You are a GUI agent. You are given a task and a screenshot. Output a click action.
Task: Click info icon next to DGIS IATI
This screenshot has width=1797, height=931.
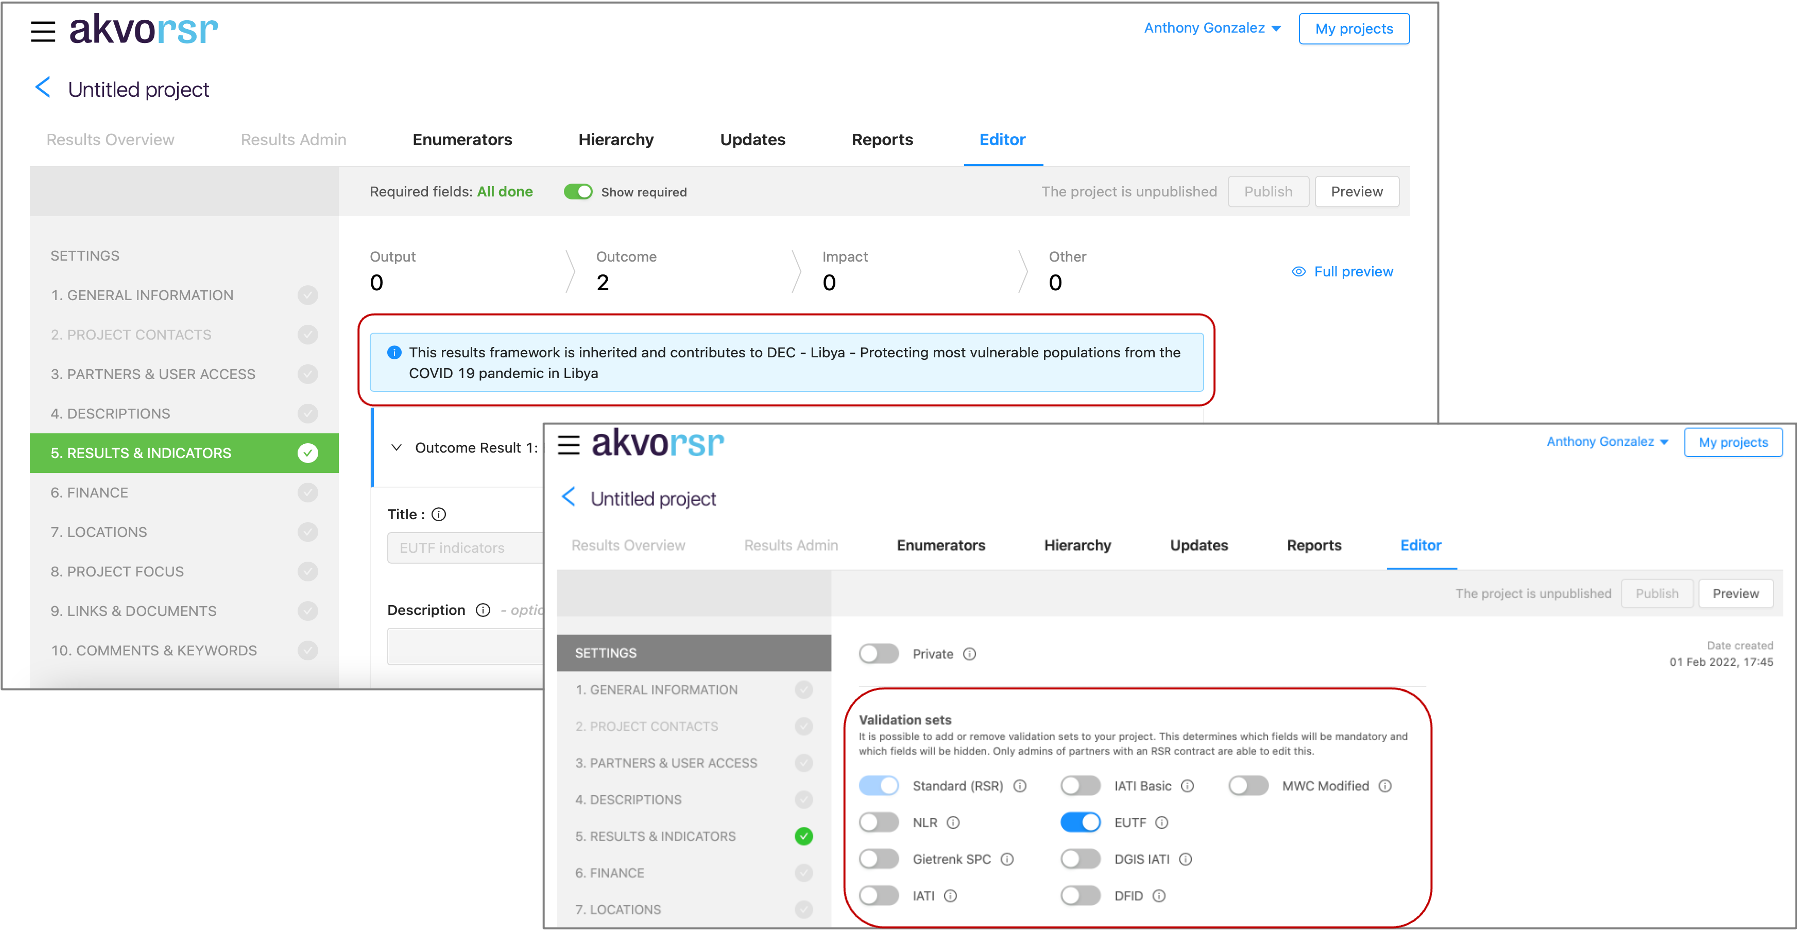coord(1186,859)
